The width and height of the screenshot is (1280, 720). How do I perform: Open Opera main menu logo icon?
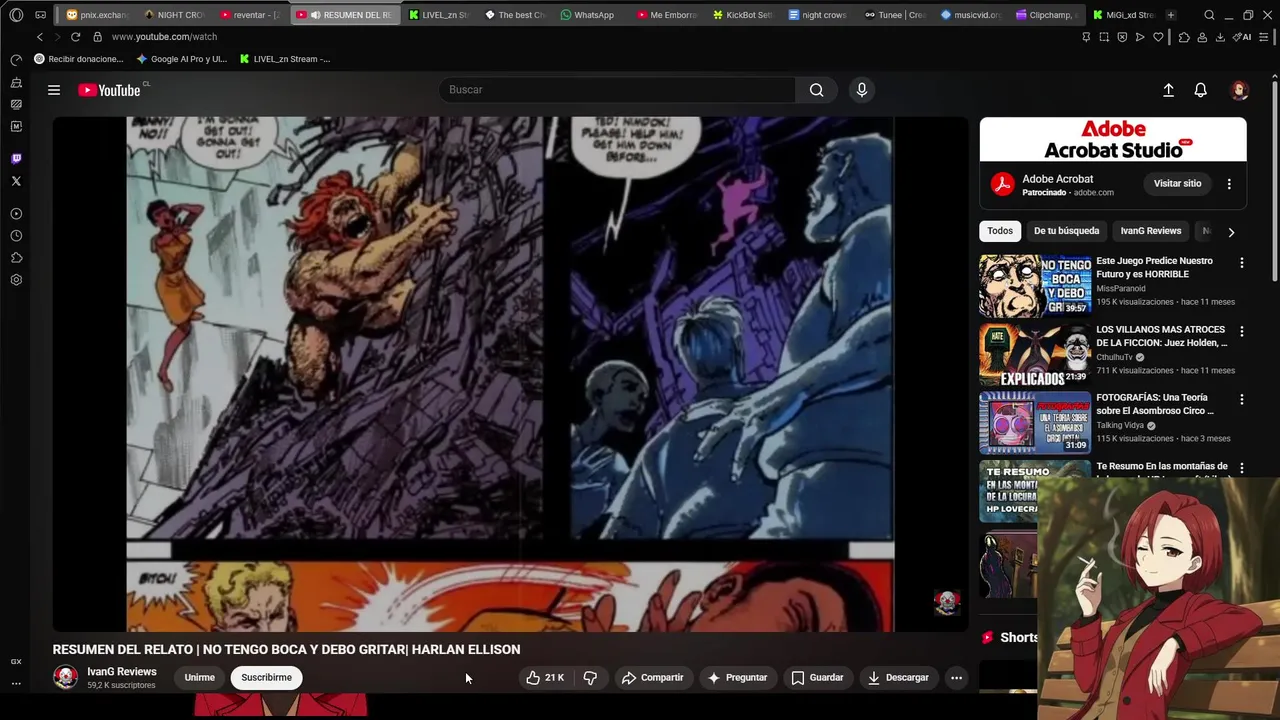(x=16, y=15)
